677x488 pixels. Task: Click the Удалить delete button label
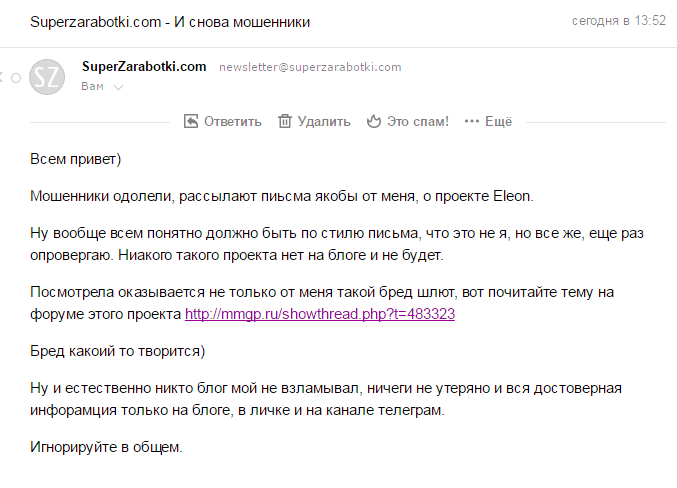click(x=324, y=121)
